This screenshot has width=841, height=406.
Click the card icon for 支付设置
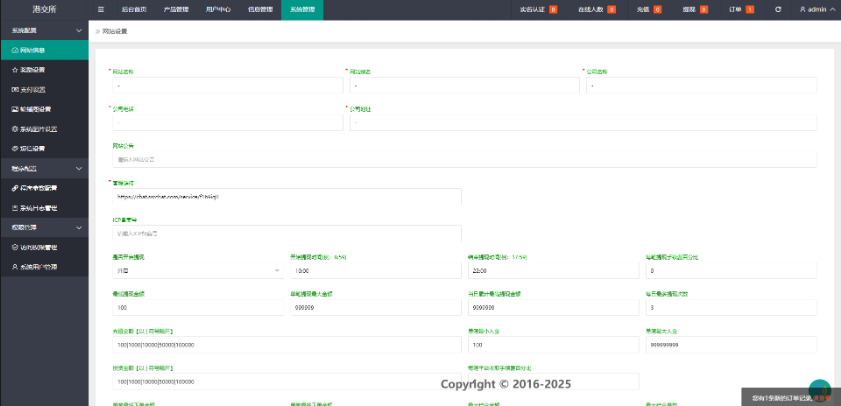(x=15, y=90)
